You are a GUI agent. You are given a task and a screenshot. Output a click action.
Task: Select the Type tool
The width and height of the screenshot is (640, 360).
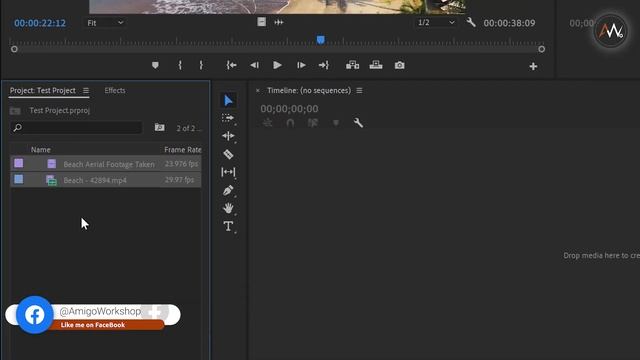point(228,226)
